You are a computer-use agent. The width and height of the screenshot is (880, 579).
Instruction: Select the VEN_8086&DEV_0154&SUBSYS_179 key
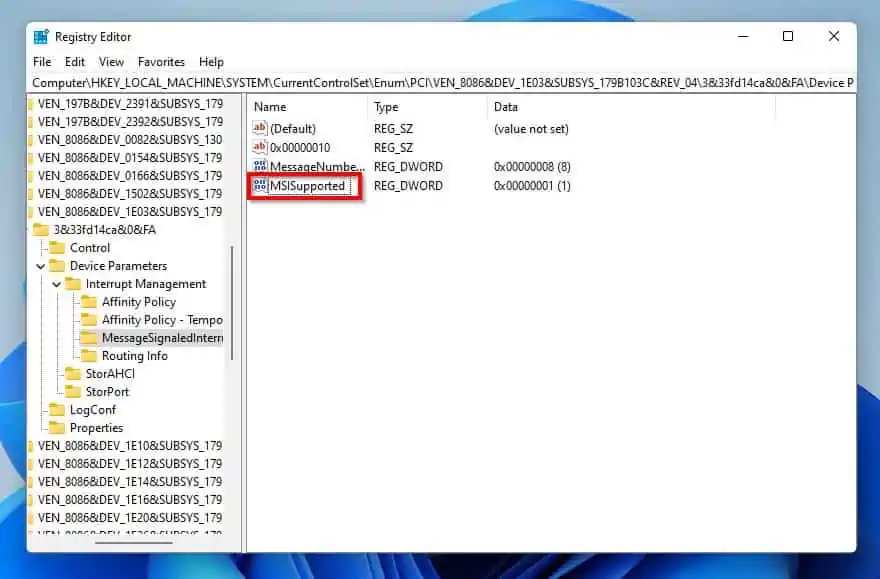(x=130, y=158)
